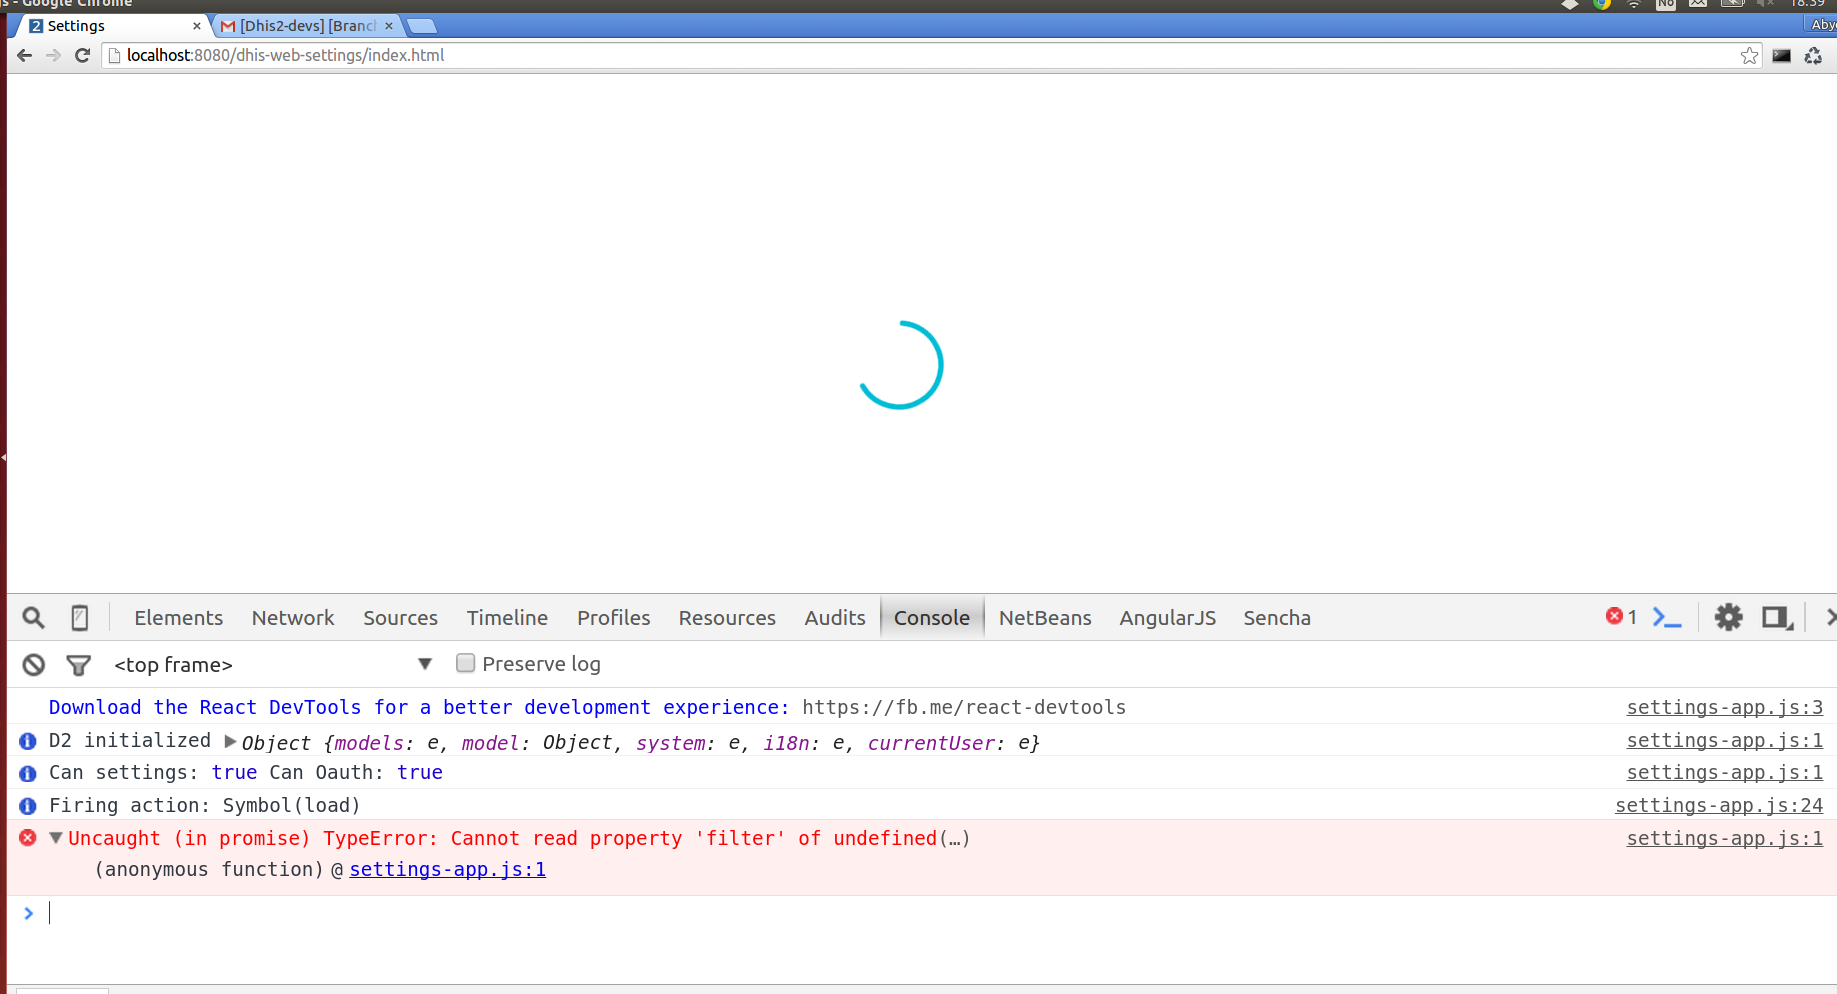Collapse the Uncaught TypeError stack trace
Image resolution: width=1837 pixels, height=994 pixels.
pos(56,838)
